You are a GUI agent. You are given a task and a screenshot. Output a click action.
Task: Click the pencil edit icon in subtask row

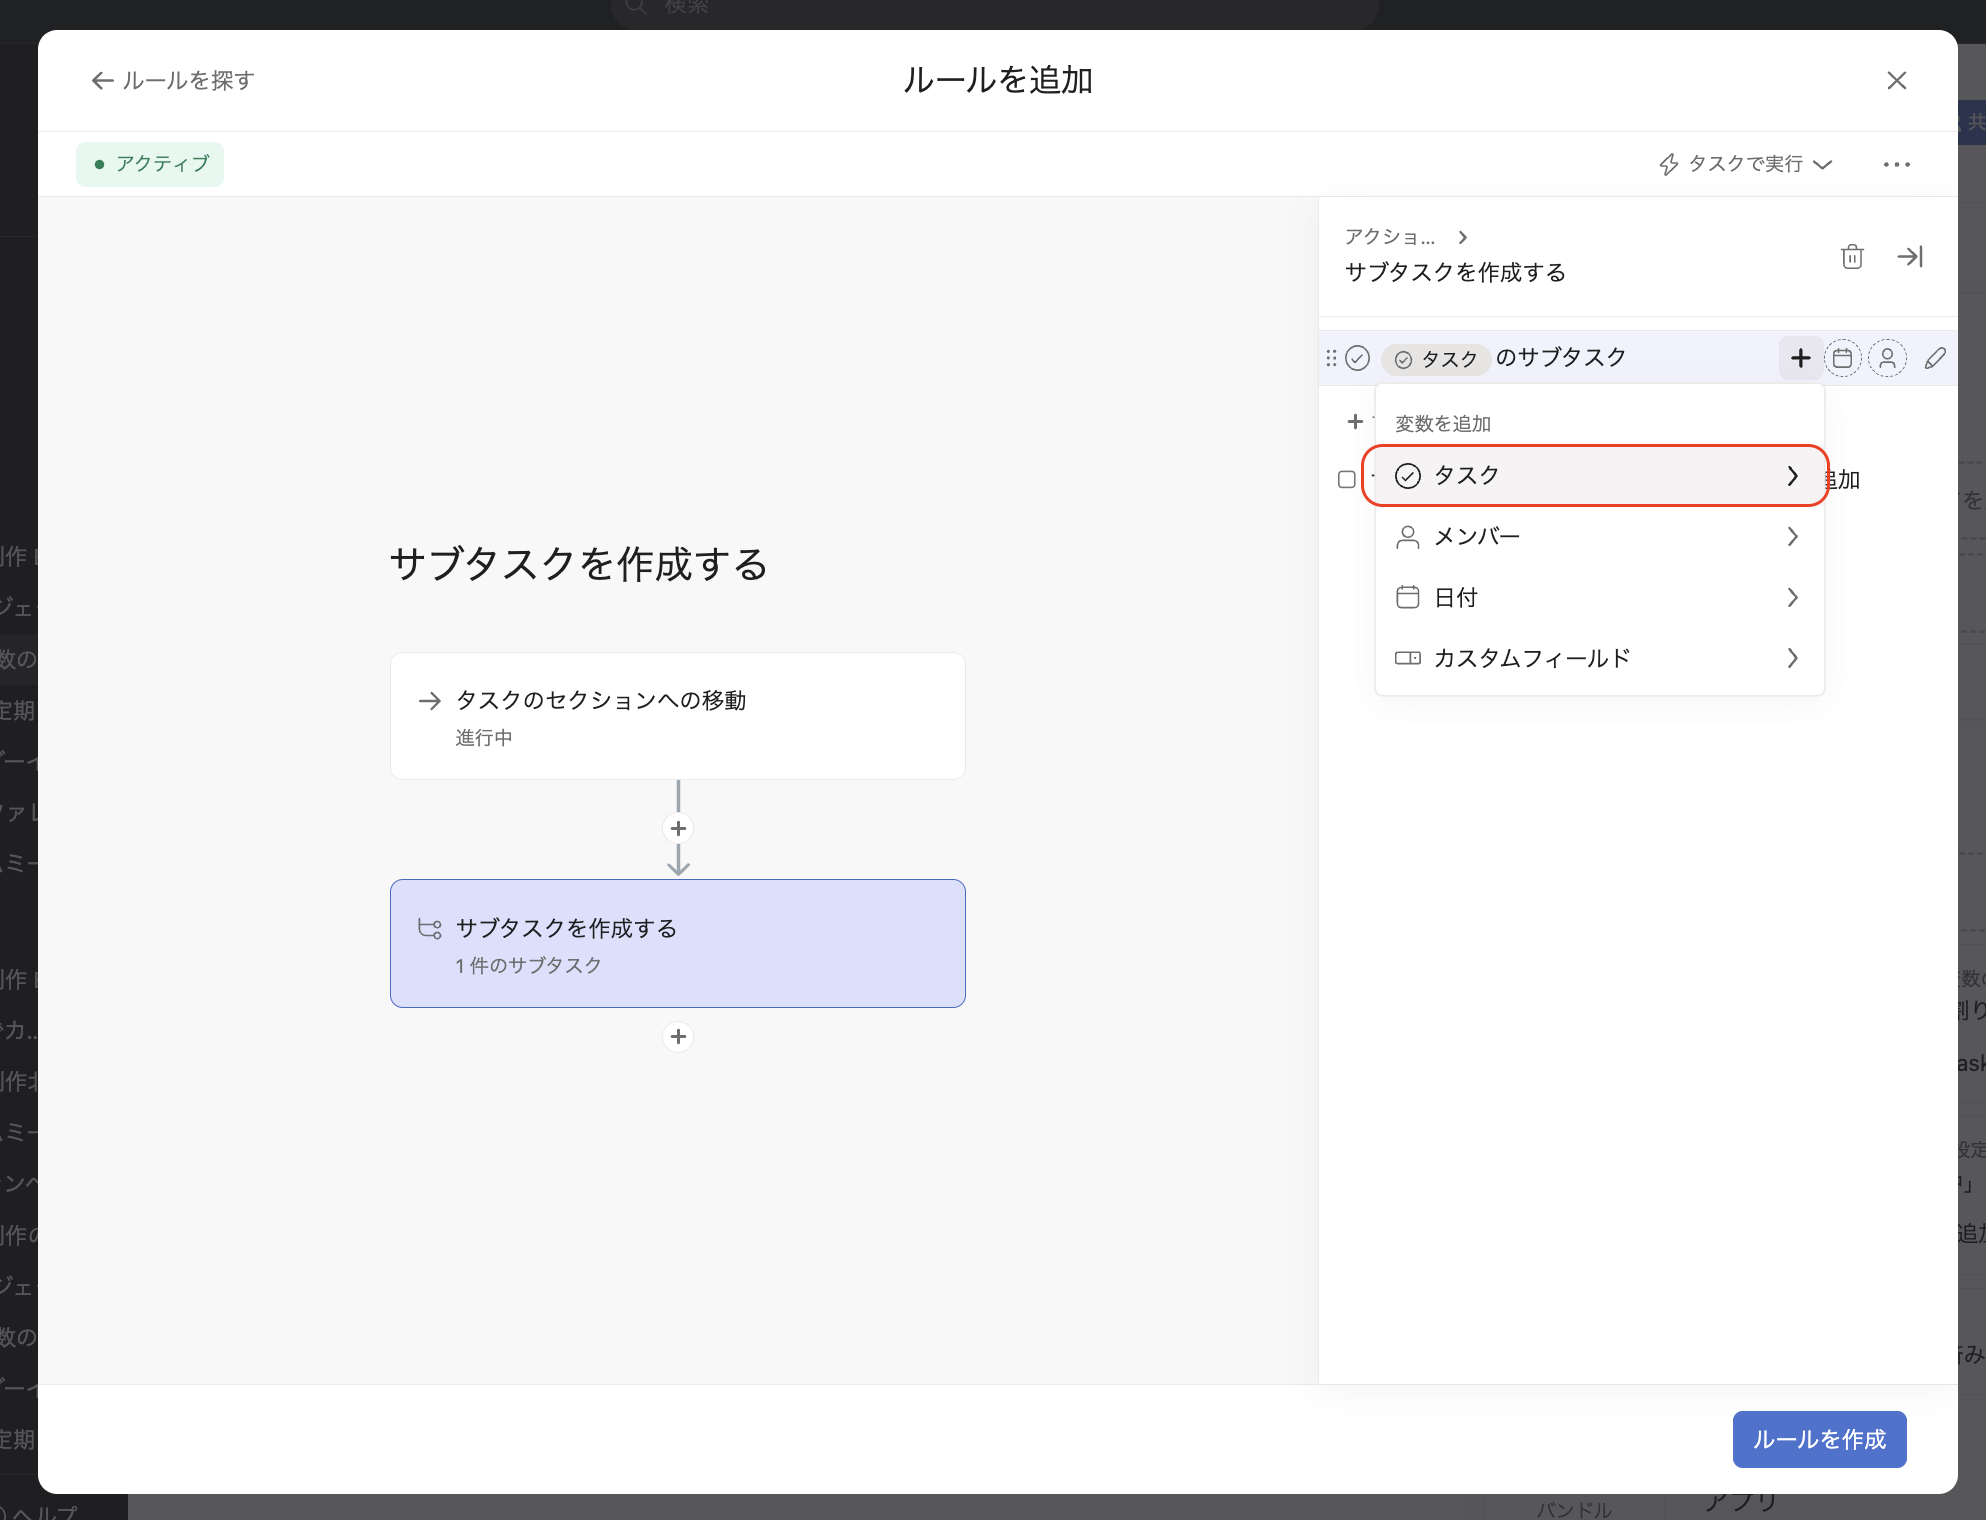coord(1935,358)
